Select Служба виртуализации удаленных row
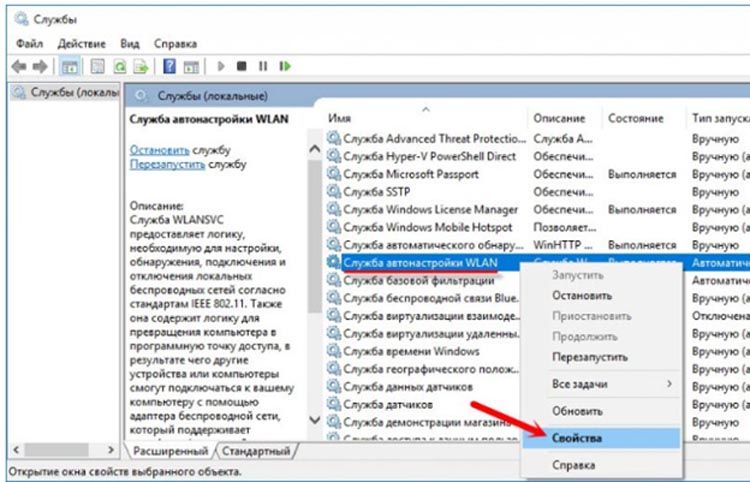Screen dimensions: 750x482 pyautogui.click(x=431, y=333)
